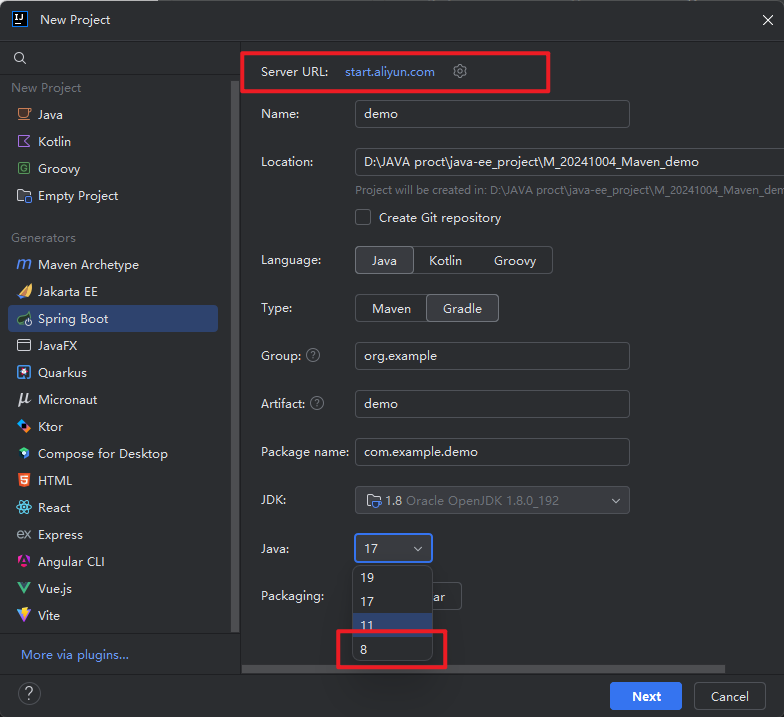784x717 pixels.
Task: Click the Package name field
Action: pos(492,452)
